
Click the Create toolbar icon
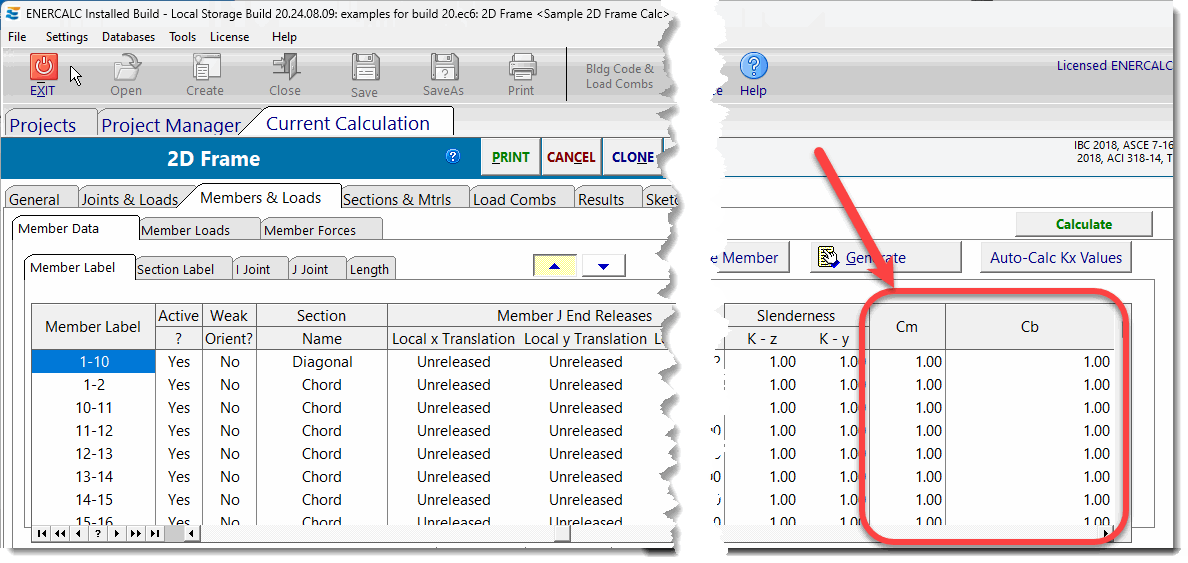point(205,67)
